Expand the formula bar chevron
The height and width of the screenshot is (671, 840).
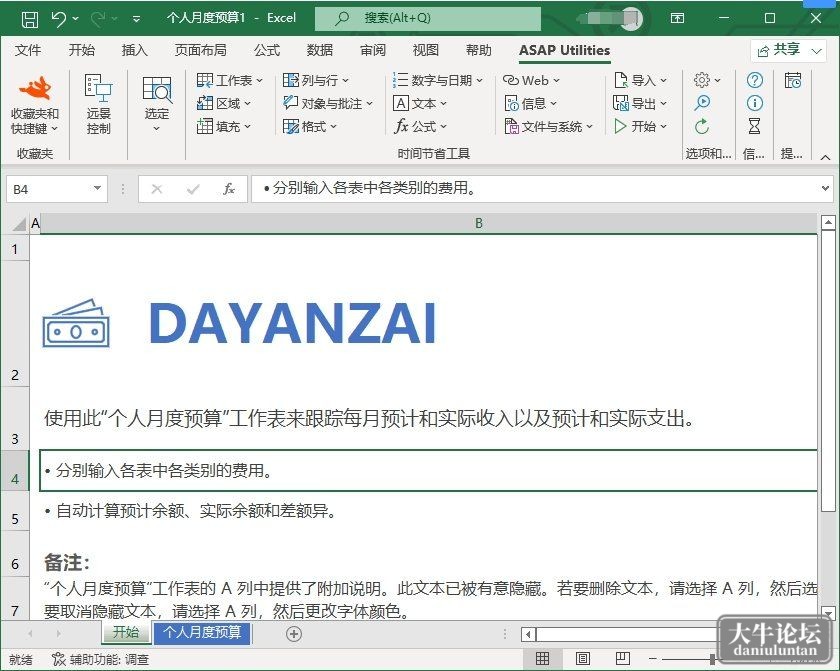coord(825,189)
